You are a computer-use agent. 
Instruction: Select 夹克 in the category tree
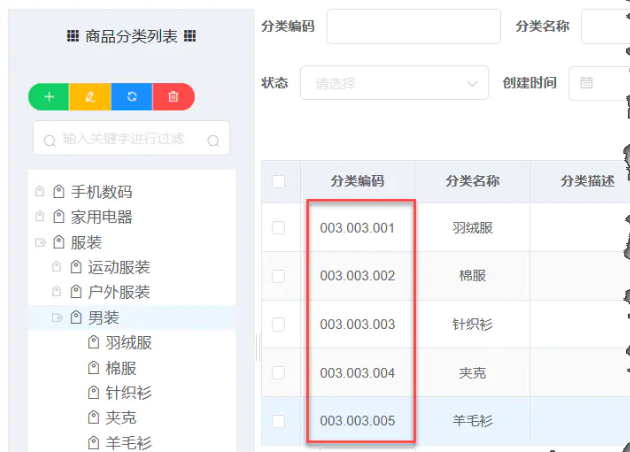click(121, 418)
